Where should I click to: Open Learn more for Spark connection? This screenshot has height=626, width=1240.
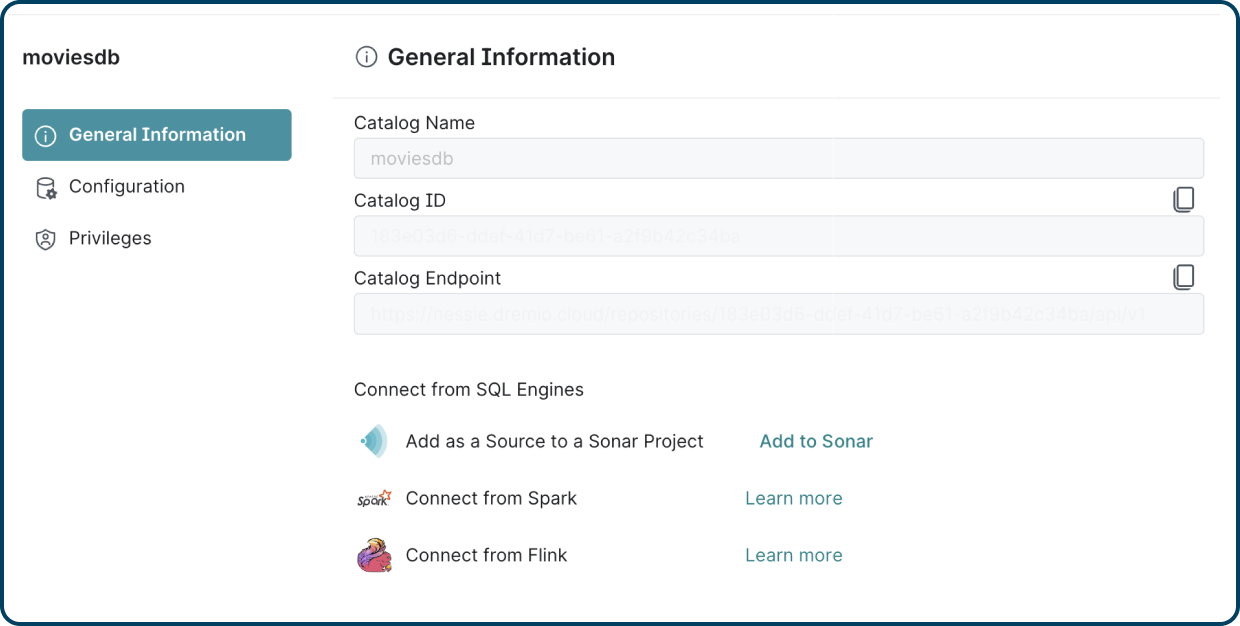793,498
